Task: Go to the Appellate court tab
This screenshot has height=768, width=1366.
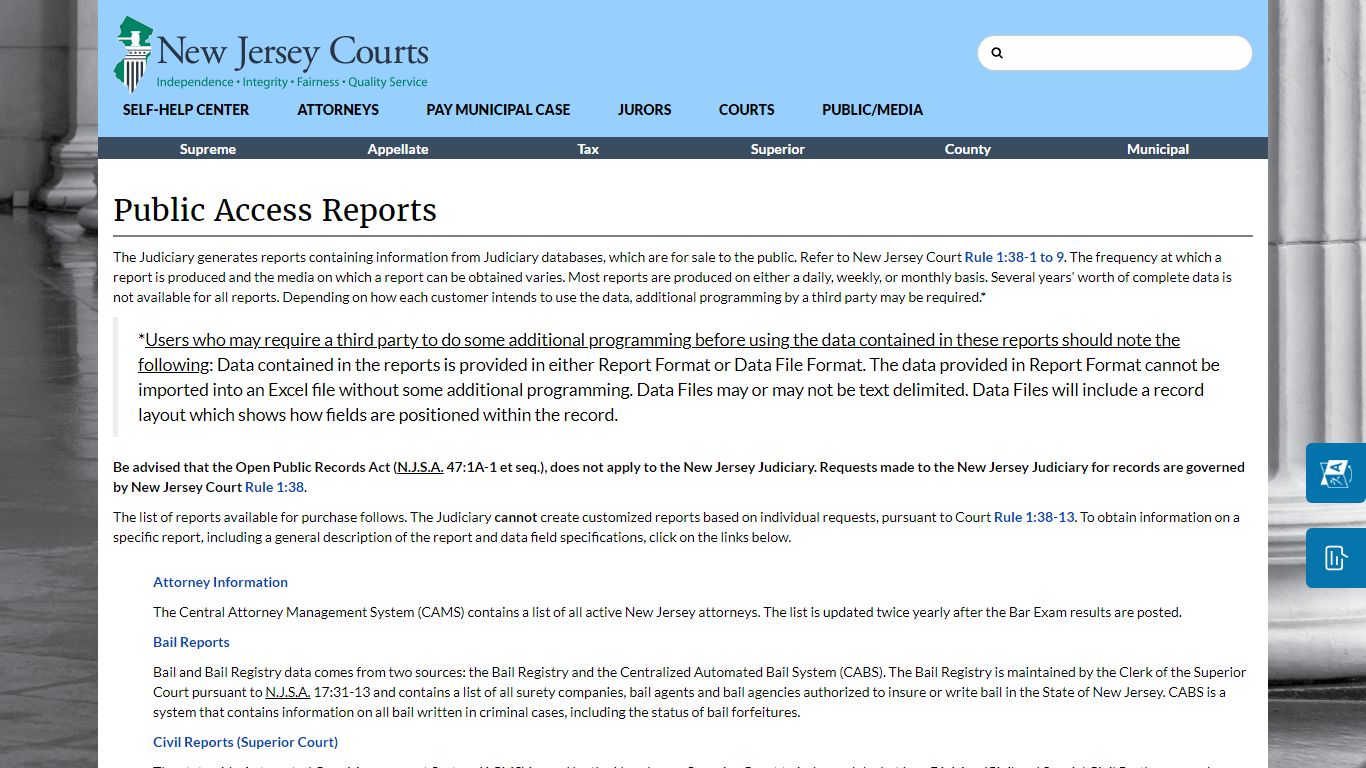Action: (398, 149)
